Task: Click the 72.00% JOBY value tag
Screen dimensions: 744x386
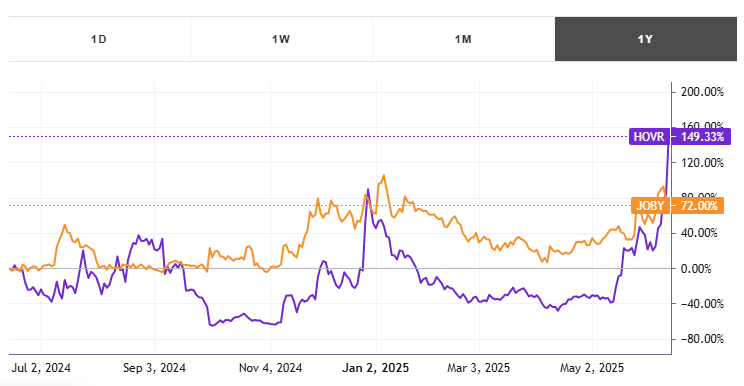Action: 699,206
